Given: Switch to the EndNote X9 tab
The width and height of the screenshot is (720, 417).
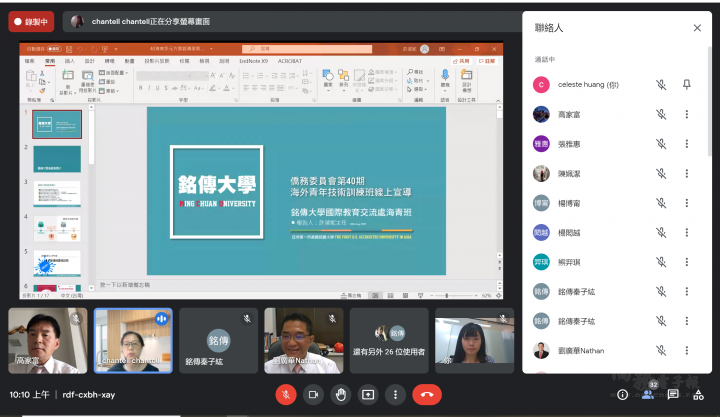Looking at the screenshot, I should tap(253, 61).
